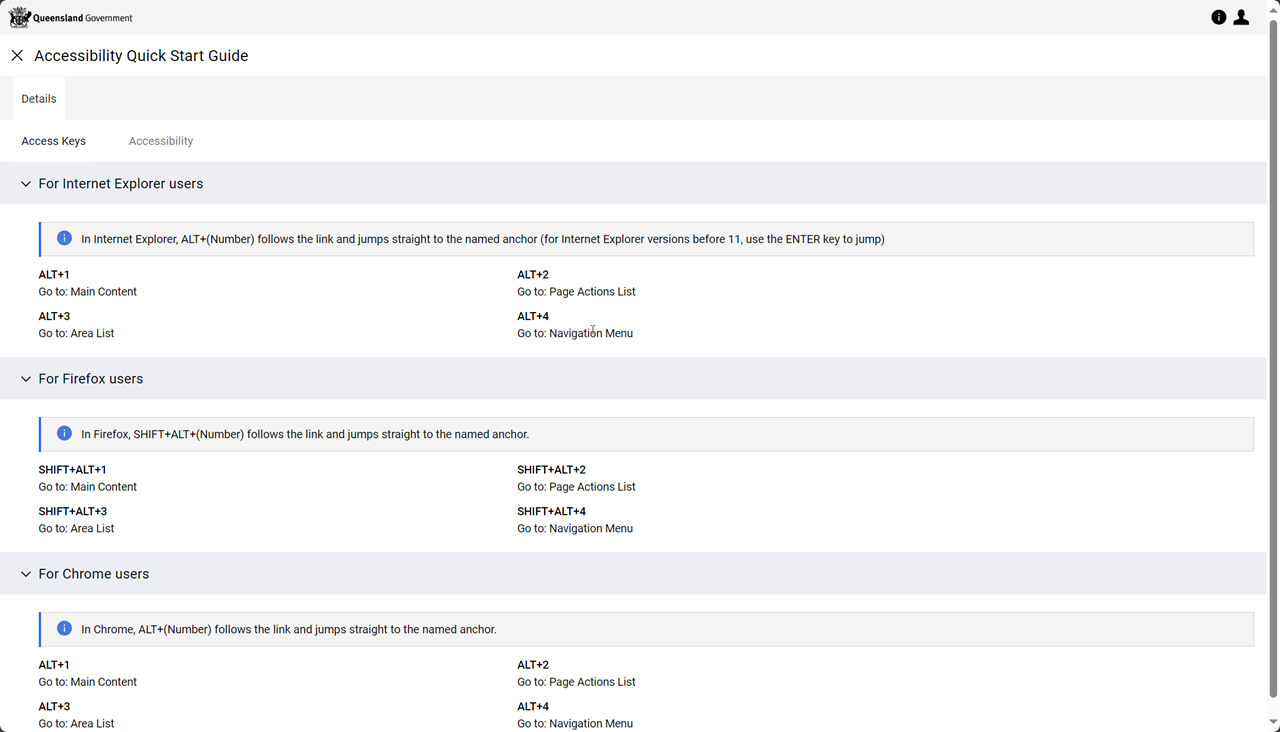Collapse the For Chrome users section

[26, 574]
